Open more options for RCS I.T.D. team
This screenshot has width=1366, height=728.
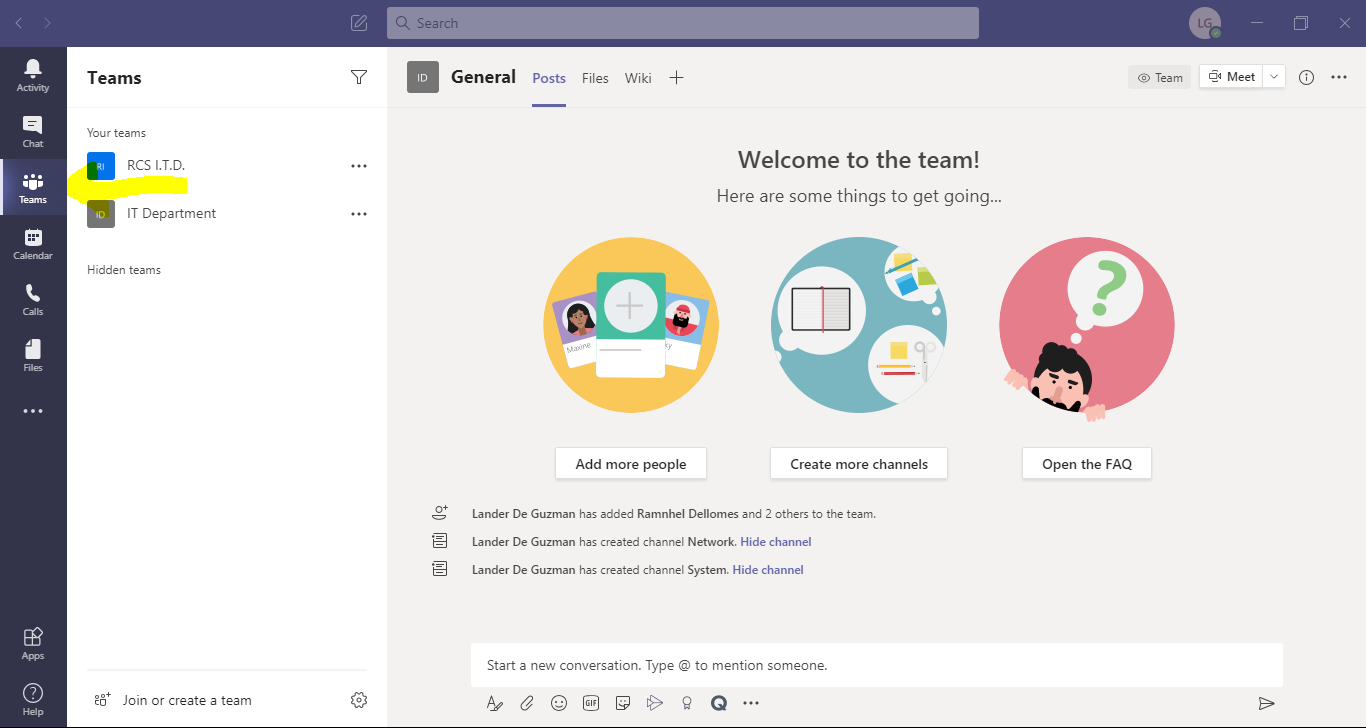pyautogui.click(x=359, y=166)
